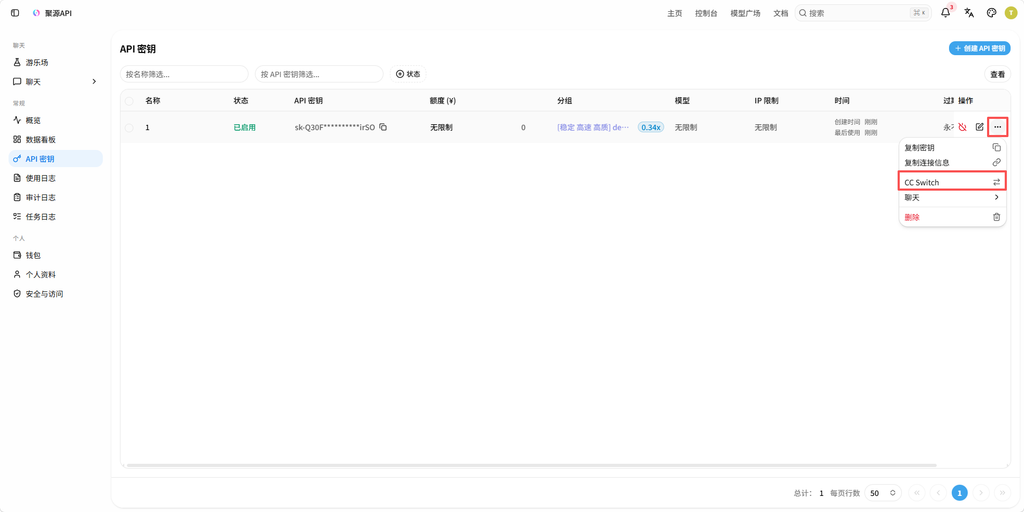Screen dimensions: 1024x512
Task: Open 概览 in the sidebar
Action: [x=56, y=120]
